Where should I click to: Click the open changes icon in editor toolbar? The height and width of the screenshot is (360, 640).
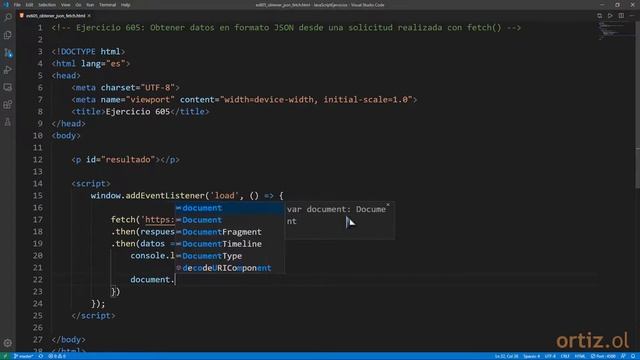pos(600,16)
